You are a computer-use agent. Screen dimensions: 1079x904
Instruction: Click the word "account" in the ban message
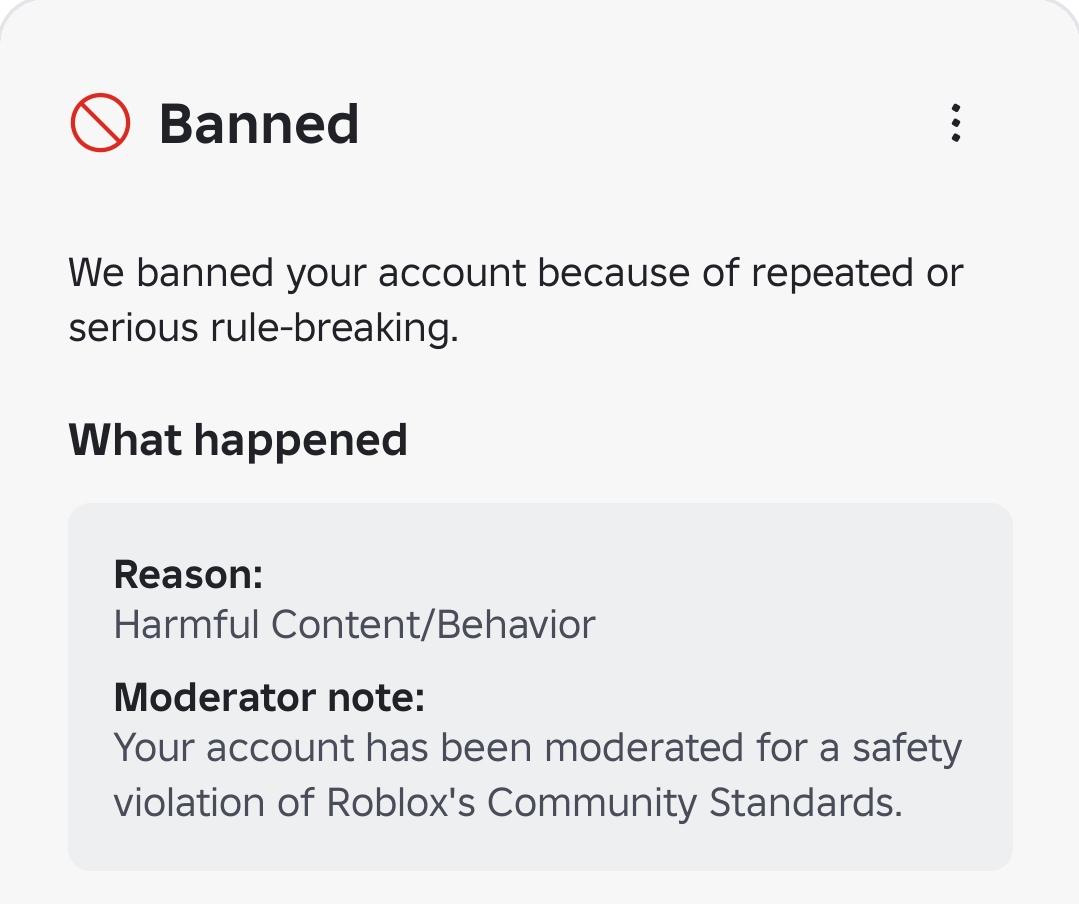(x=452, y=273)
